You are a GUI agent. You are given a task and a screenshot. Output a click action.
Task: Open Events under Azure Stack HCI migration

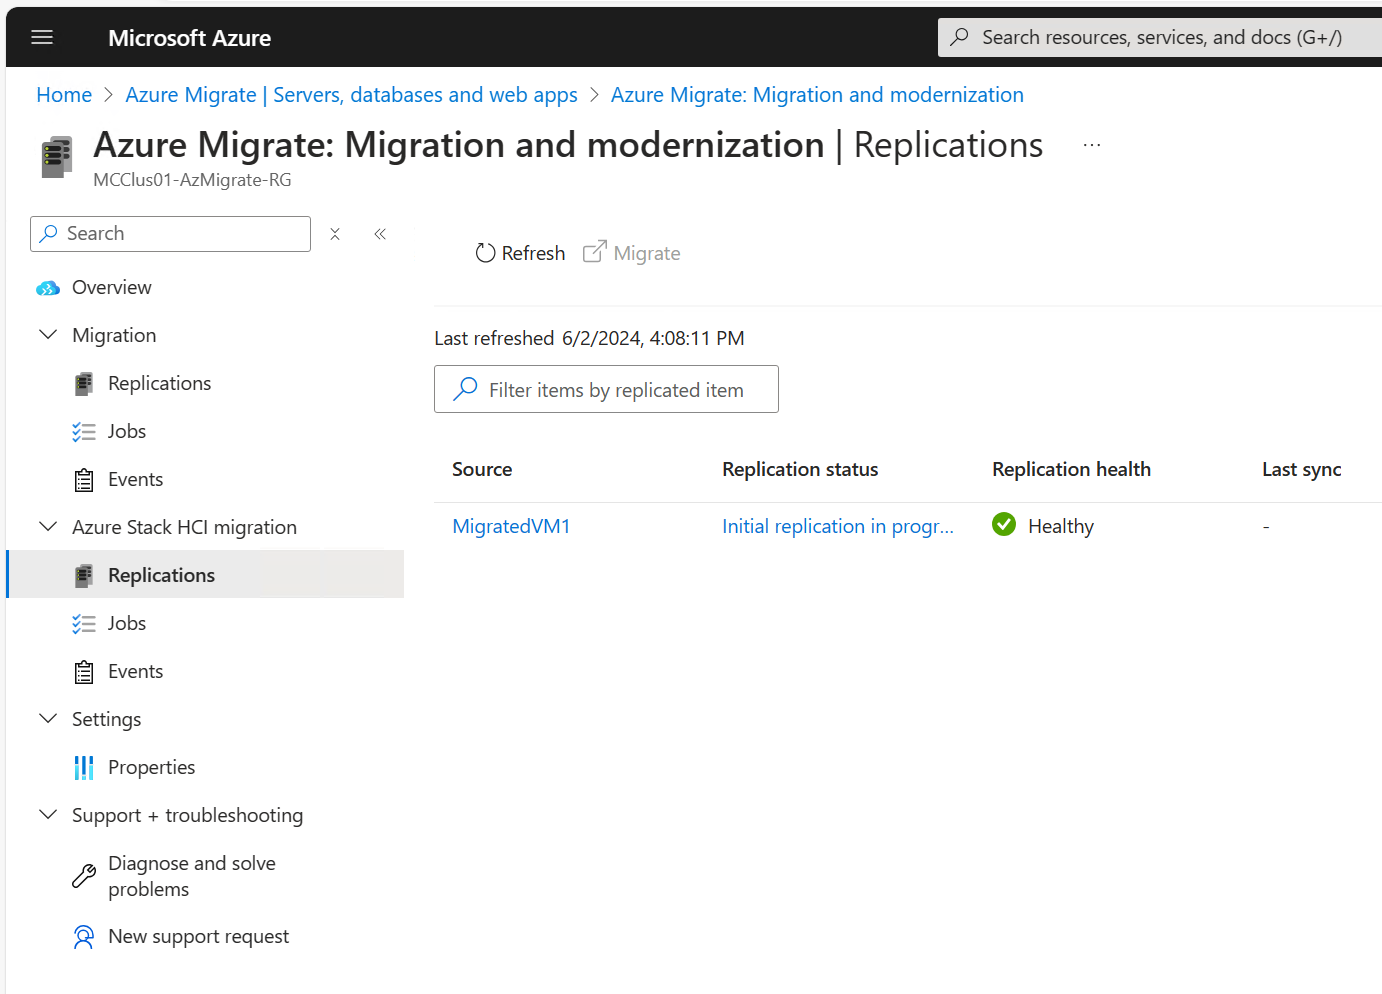[135, 671]
